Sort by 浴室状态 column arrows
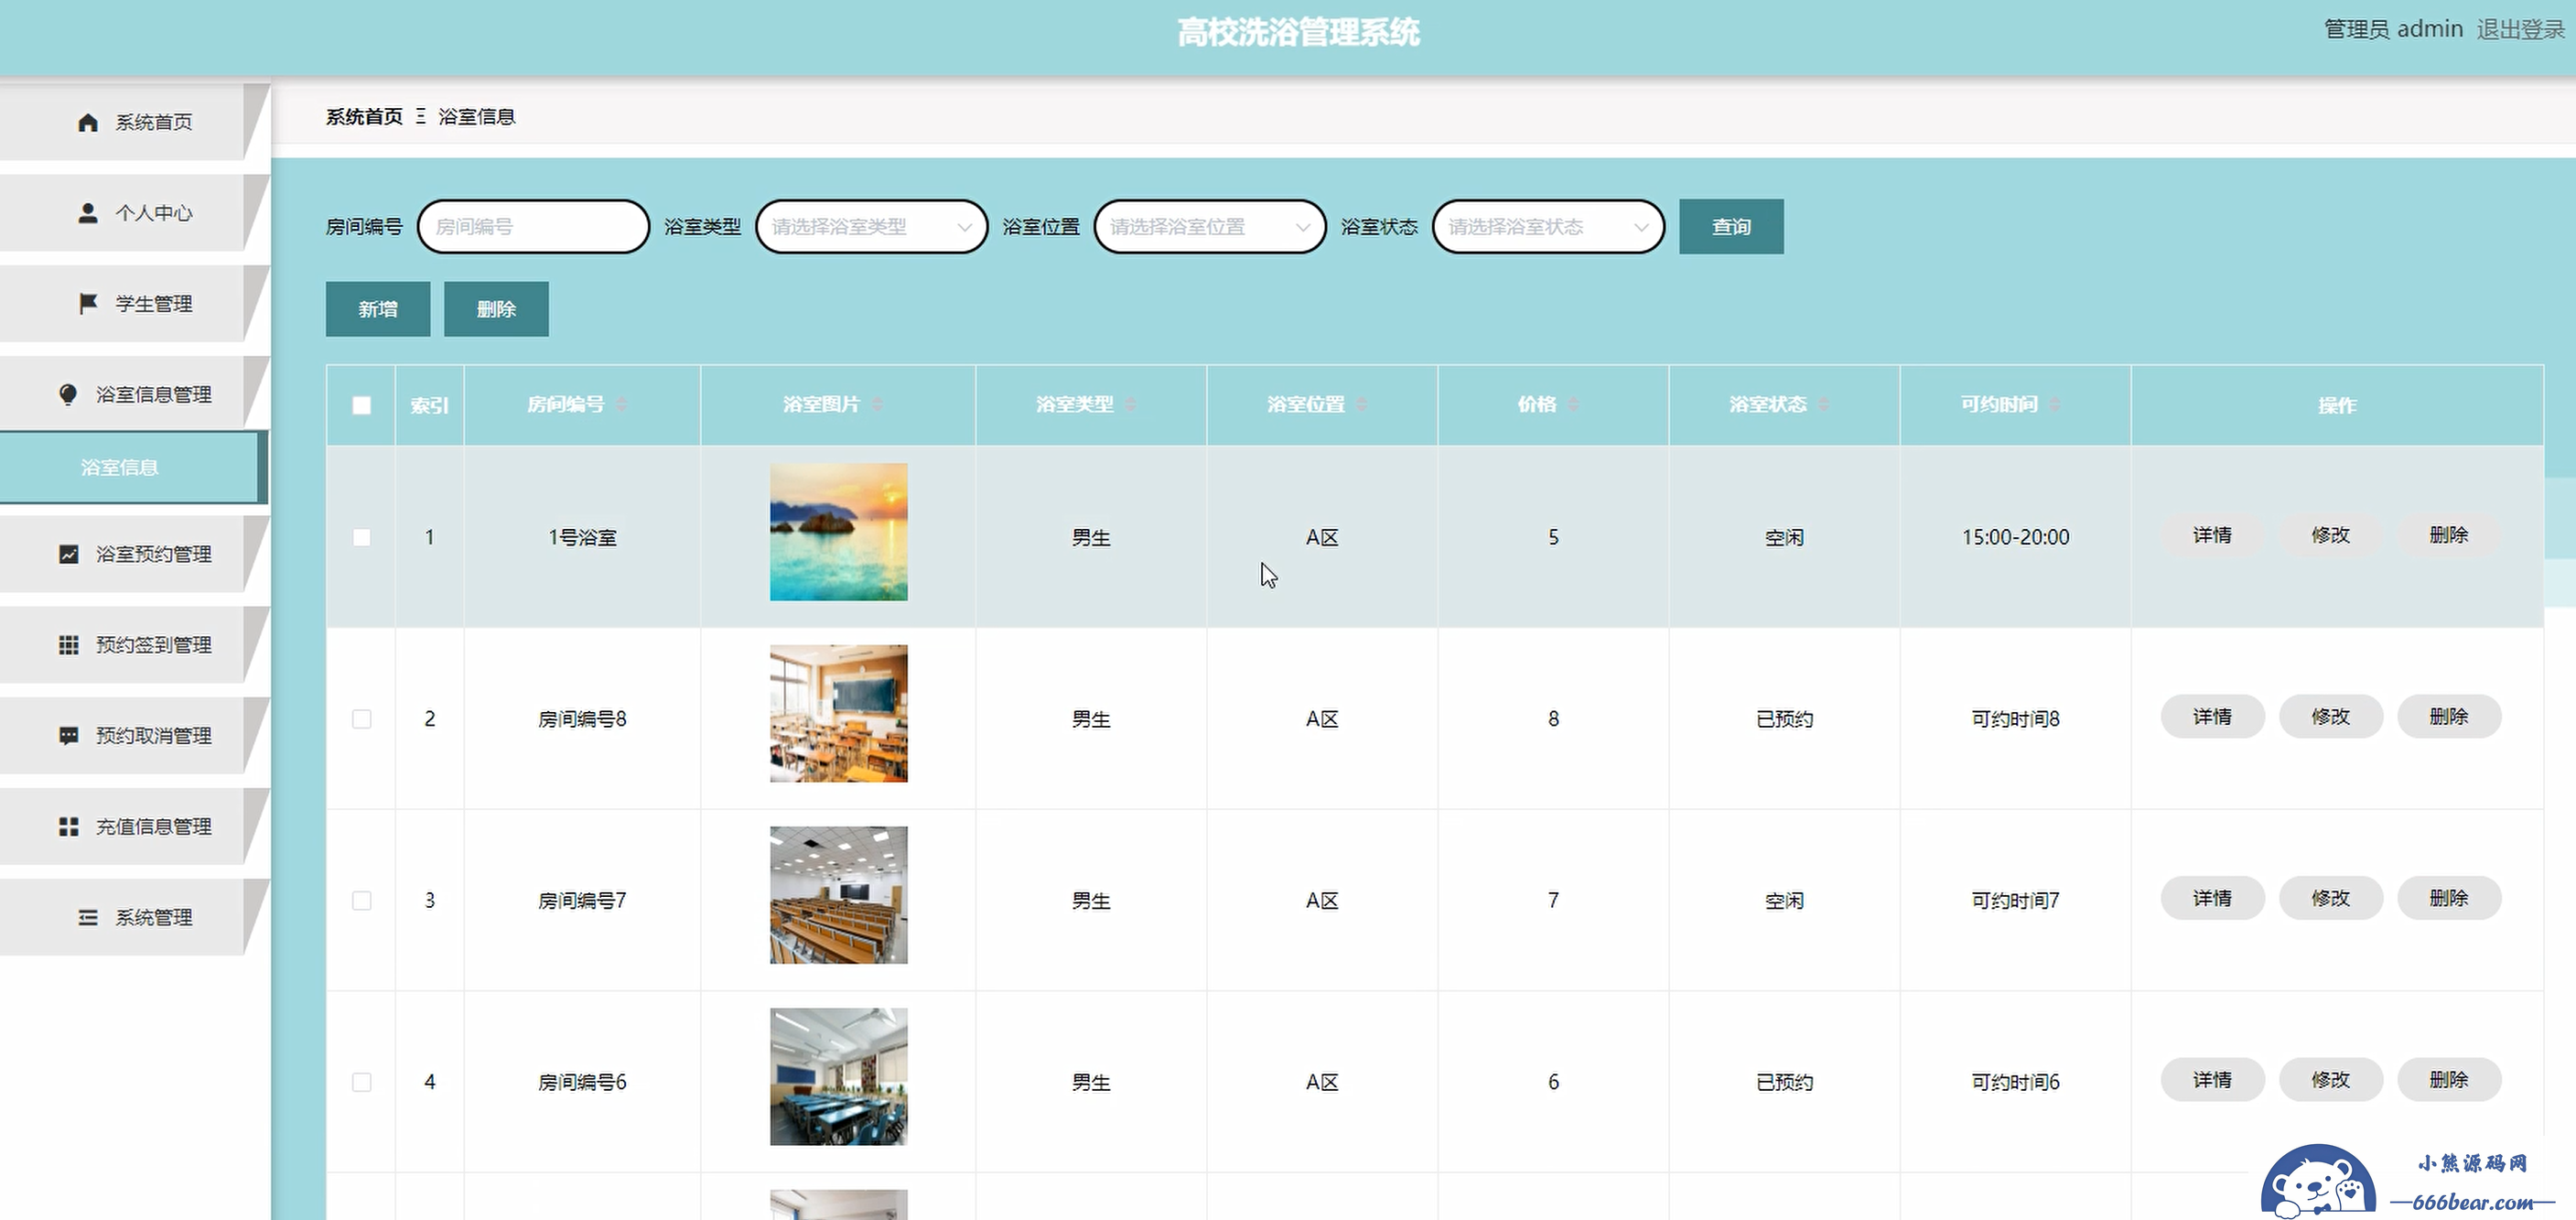The width and height of the screenshot is (2576, 1220). [1824, 404]
